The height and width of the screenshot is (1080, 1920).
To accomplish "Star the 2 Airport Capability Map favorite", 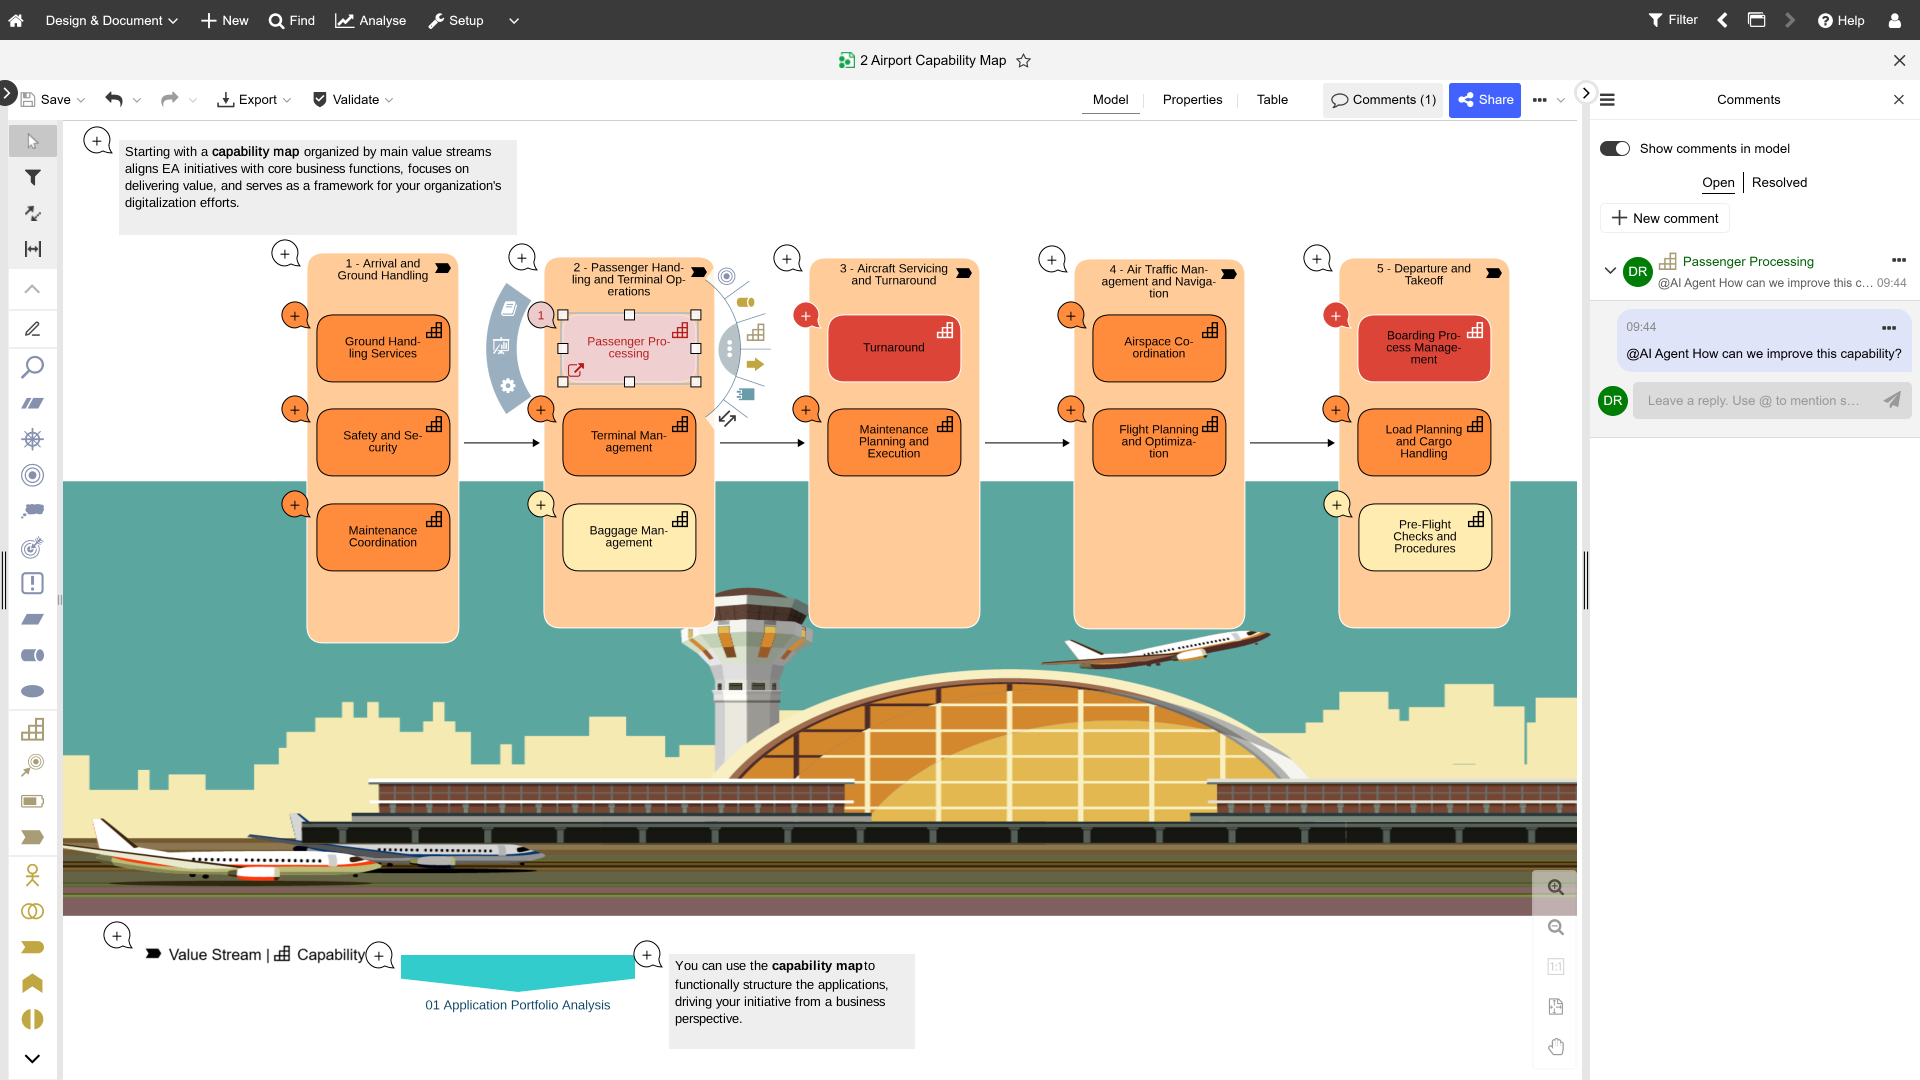I will click(x=1023, y=61).
